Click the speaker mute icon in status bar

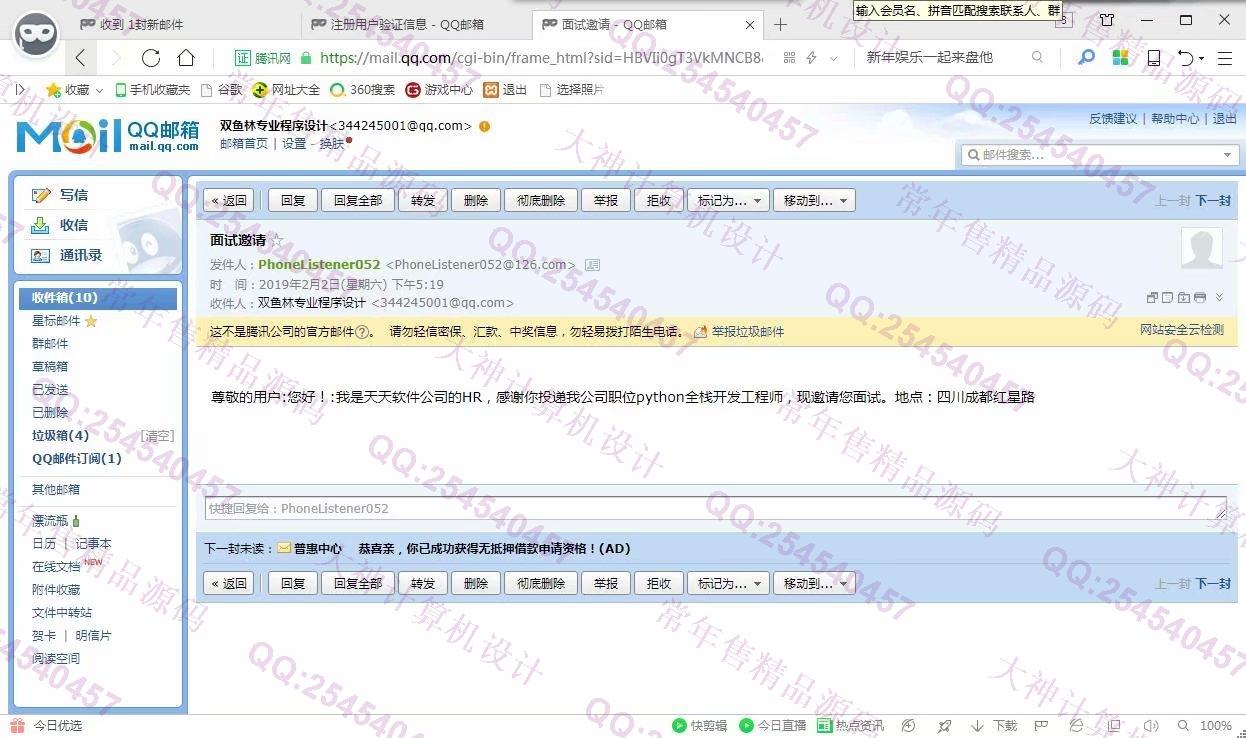point(1151,726)
